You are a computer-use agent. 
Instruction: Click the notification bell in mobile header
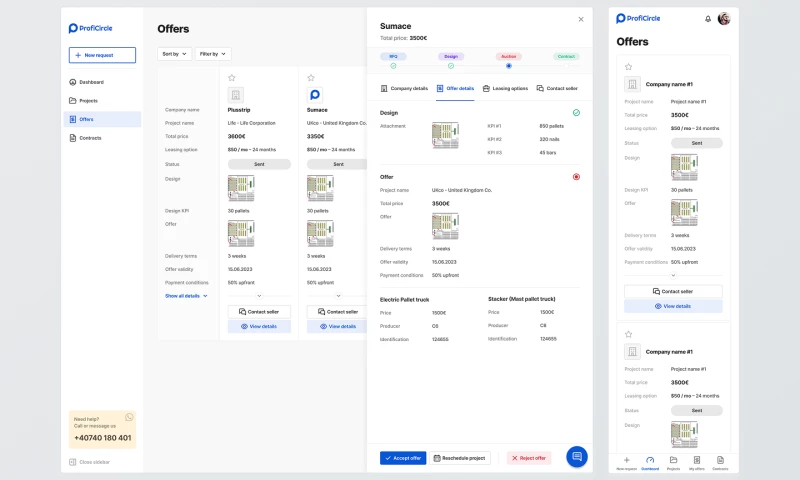click(708, 18)
